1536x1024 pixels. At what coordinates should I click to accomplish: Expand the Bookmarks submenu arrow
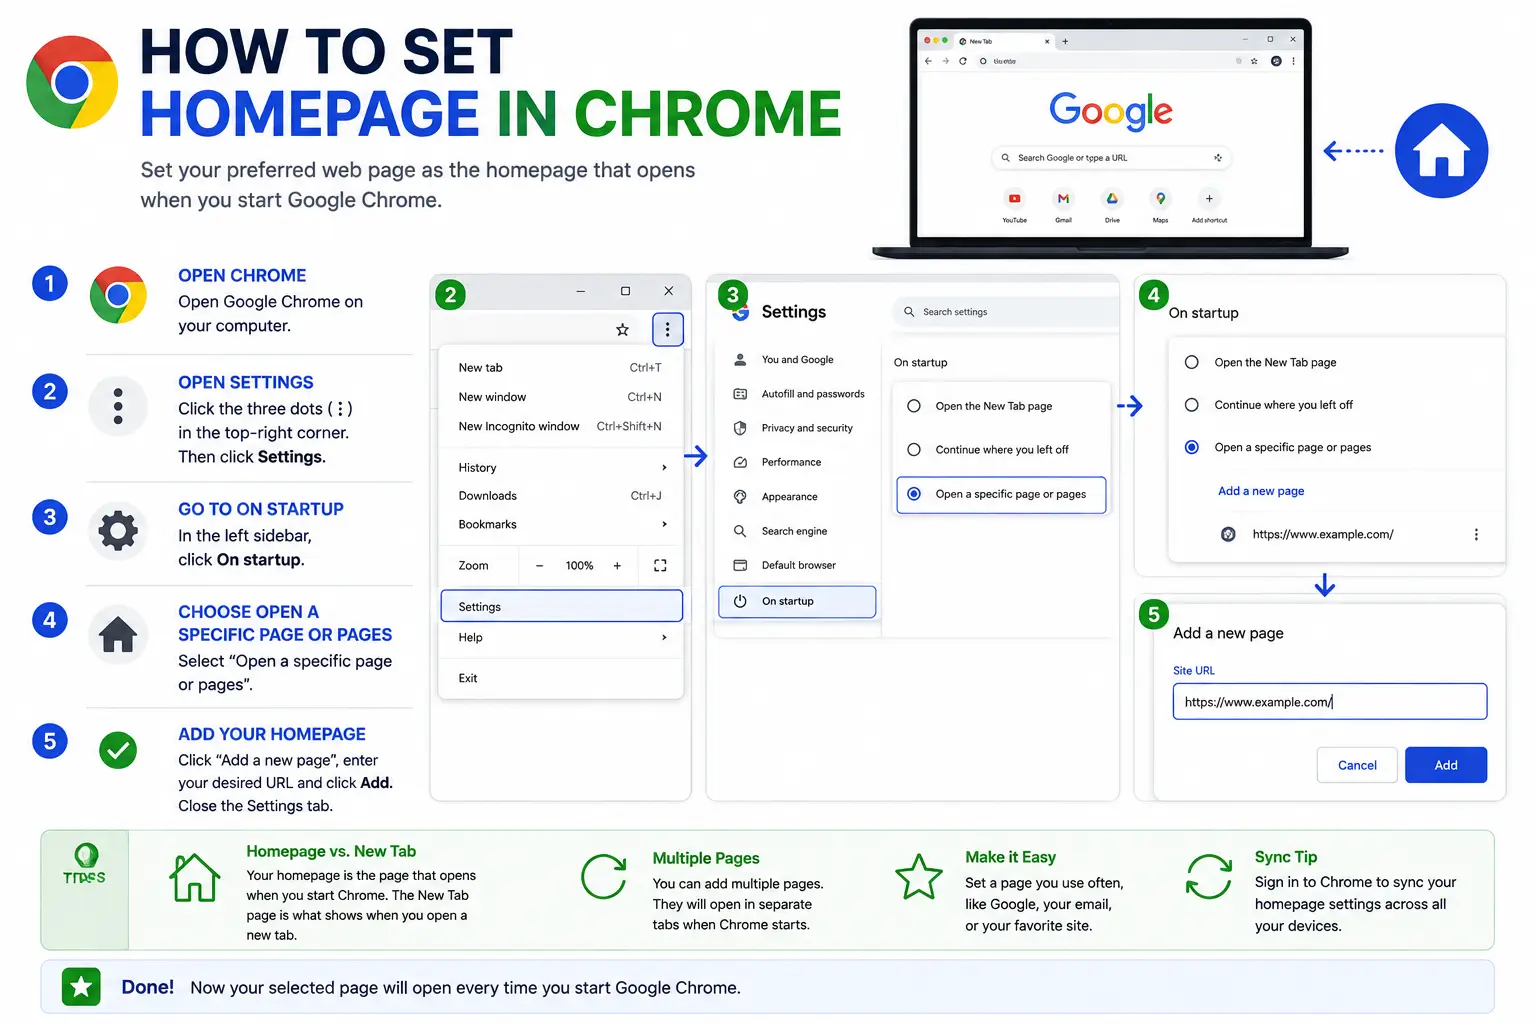coord(664,524)
